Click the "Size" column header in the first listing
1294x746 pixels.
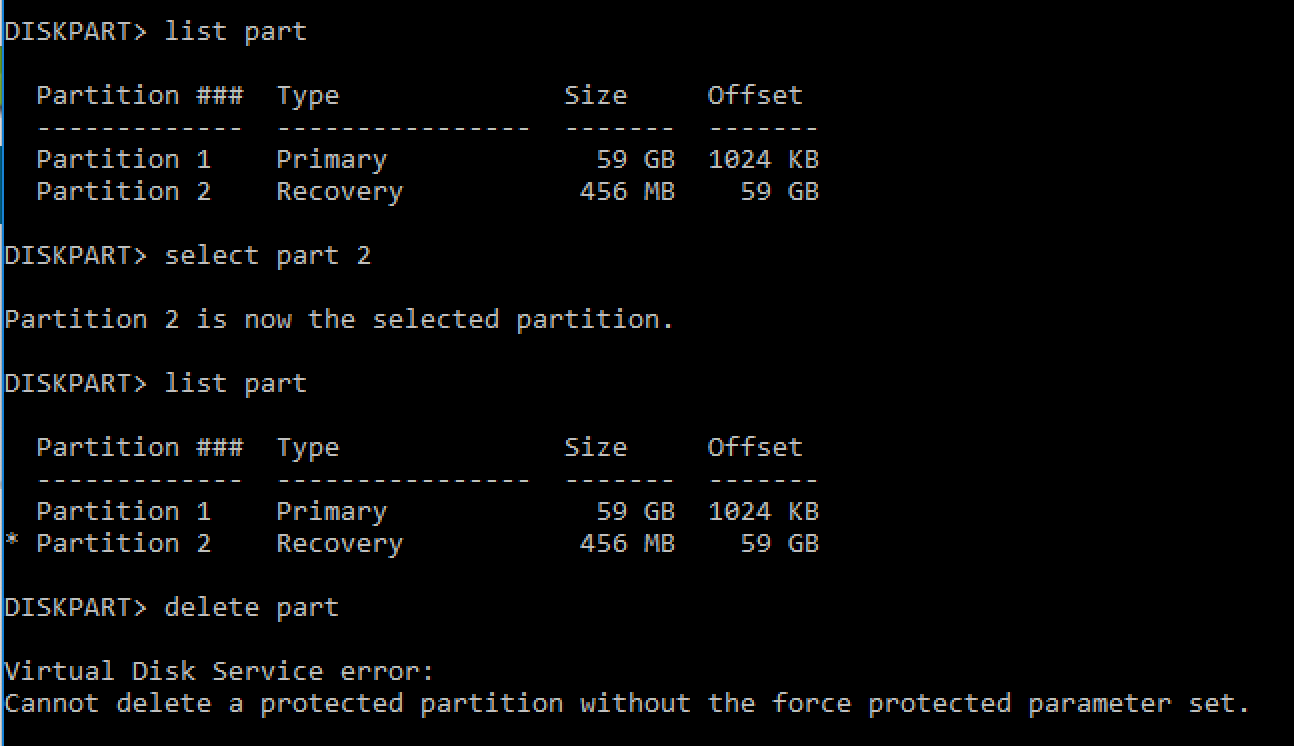tap(595, 96)
